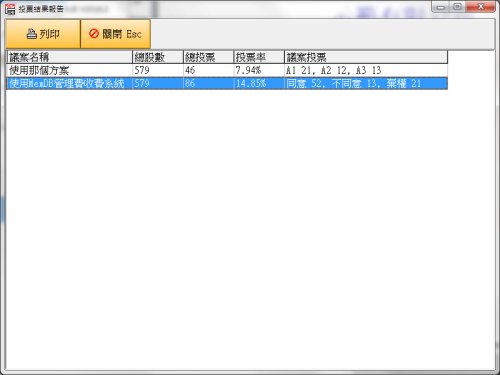Click the 關閉 Esc button
Viewport: 500px width, 375px height.
(x=115, y=34)
